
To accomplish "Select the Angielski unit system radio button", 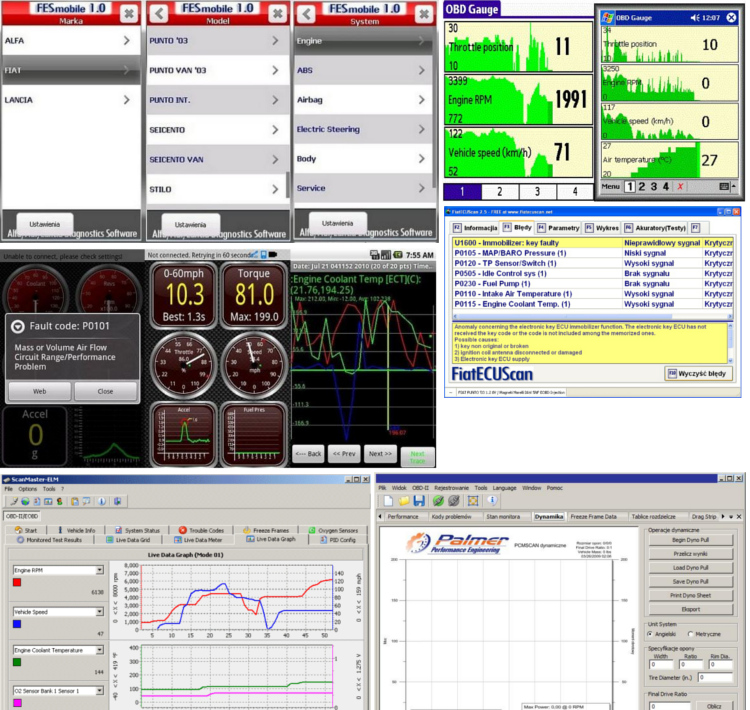I will click(x=651, y=633).
